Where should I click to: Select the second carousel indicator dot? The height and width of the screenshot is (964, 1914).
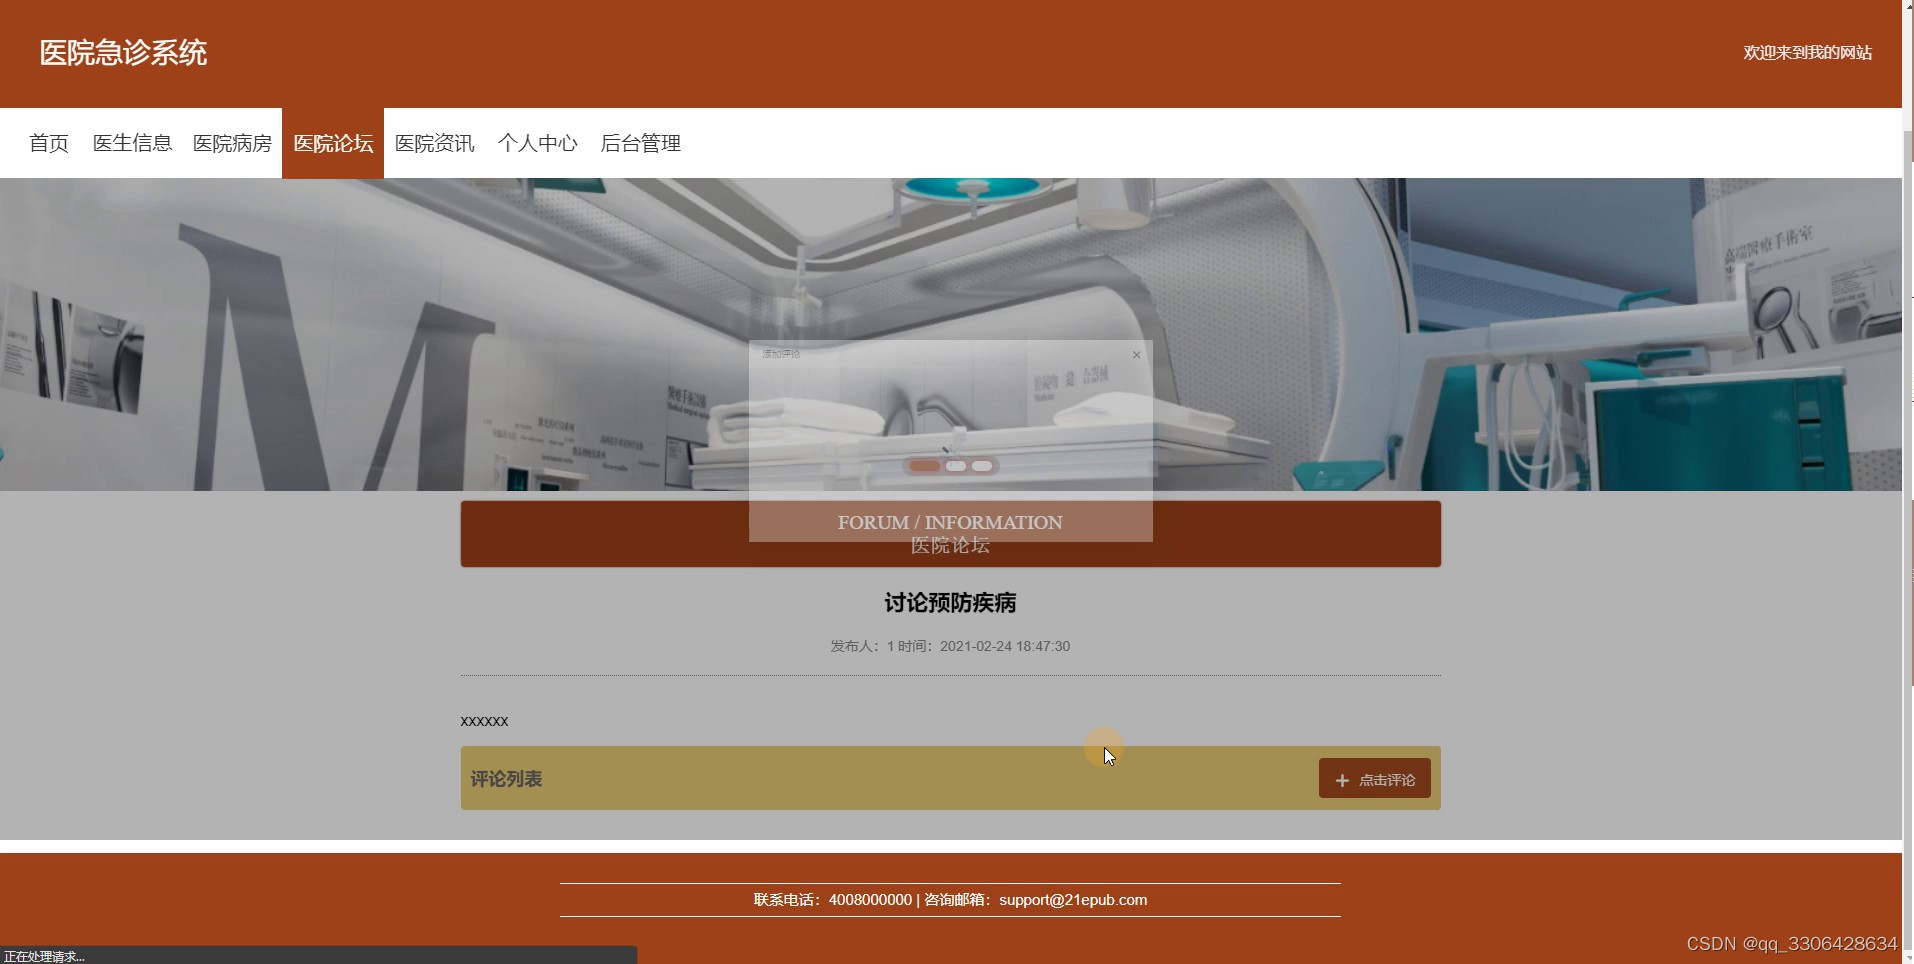[x=957, y=466]
